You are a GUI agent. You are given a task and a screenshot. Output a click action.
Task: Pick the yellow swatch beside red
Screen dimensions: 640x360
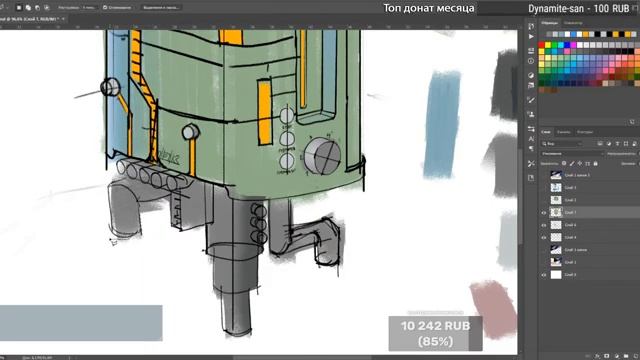coord(548,45)
